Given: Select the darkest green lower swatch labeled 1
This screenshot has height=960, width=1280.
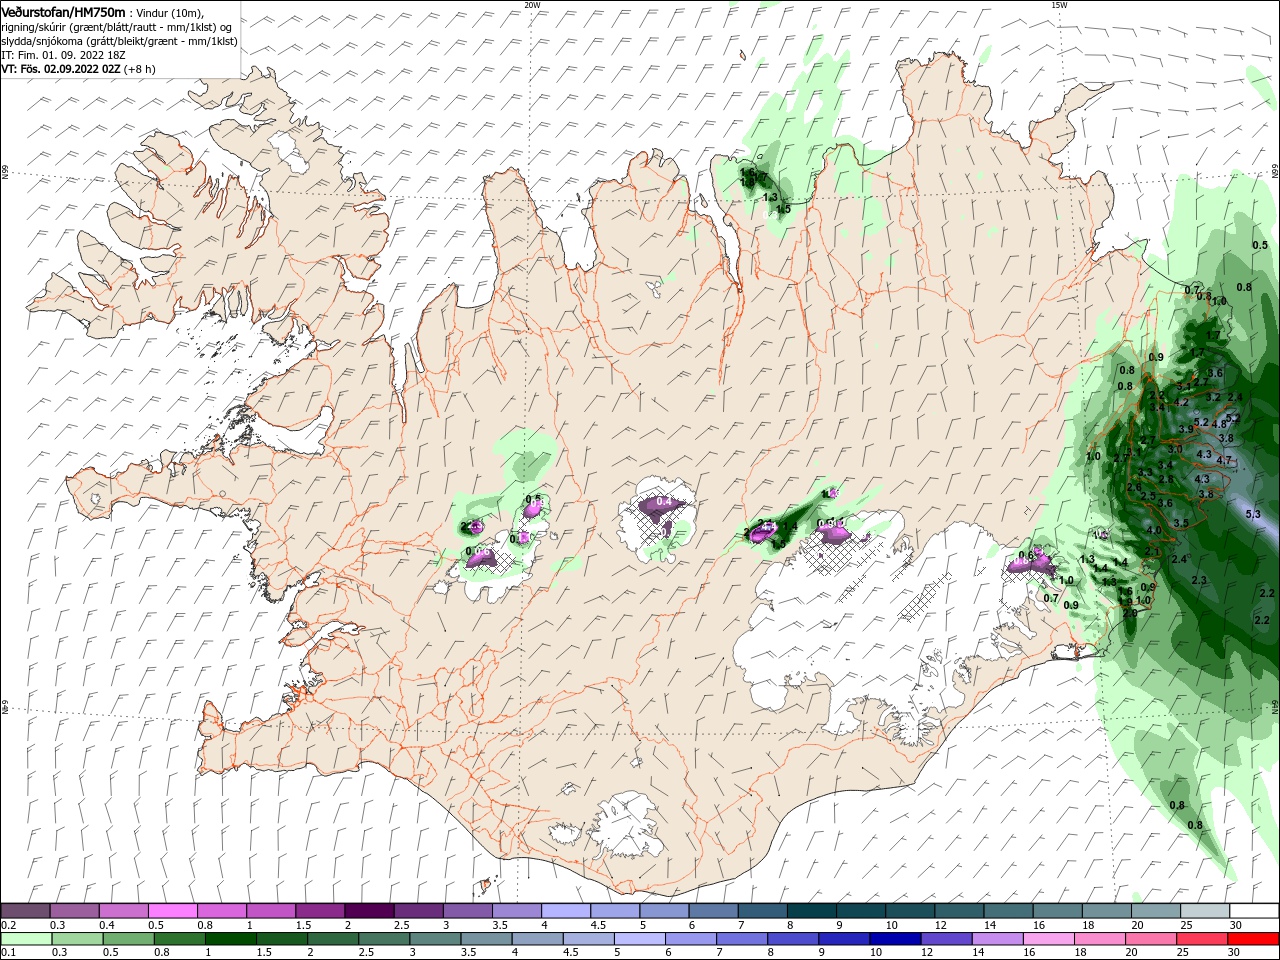Looking at the screenshot, I should [230, 939].
